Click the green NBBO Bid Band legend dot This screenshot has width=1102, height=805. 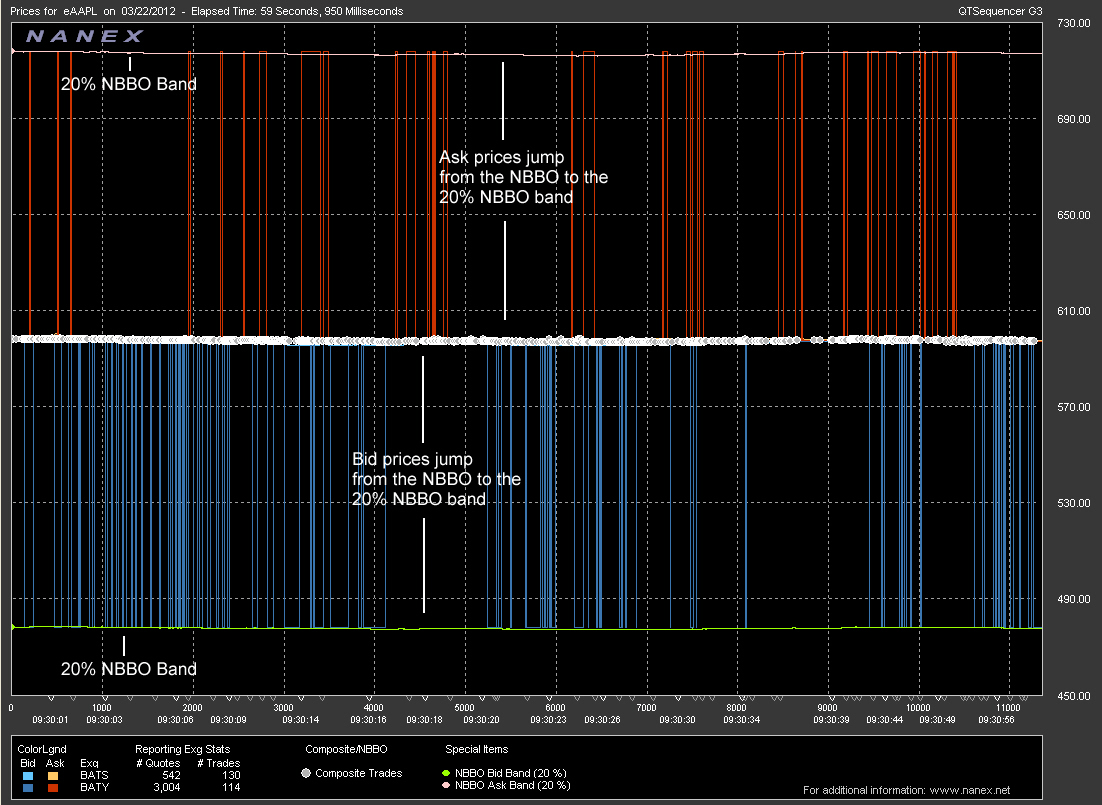(446, 773)
